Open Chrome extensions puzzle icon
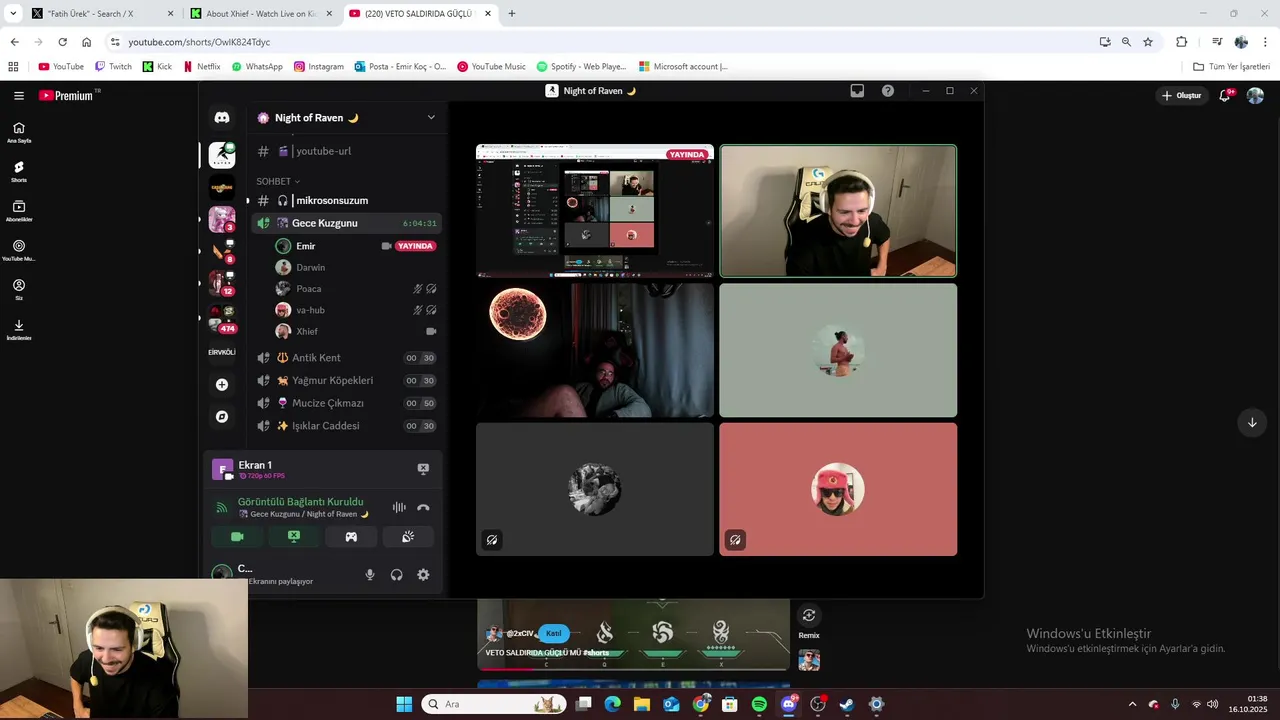The height and width of the screenshot is (720, 1280). pyautogui.click(x=1181, y=42)
